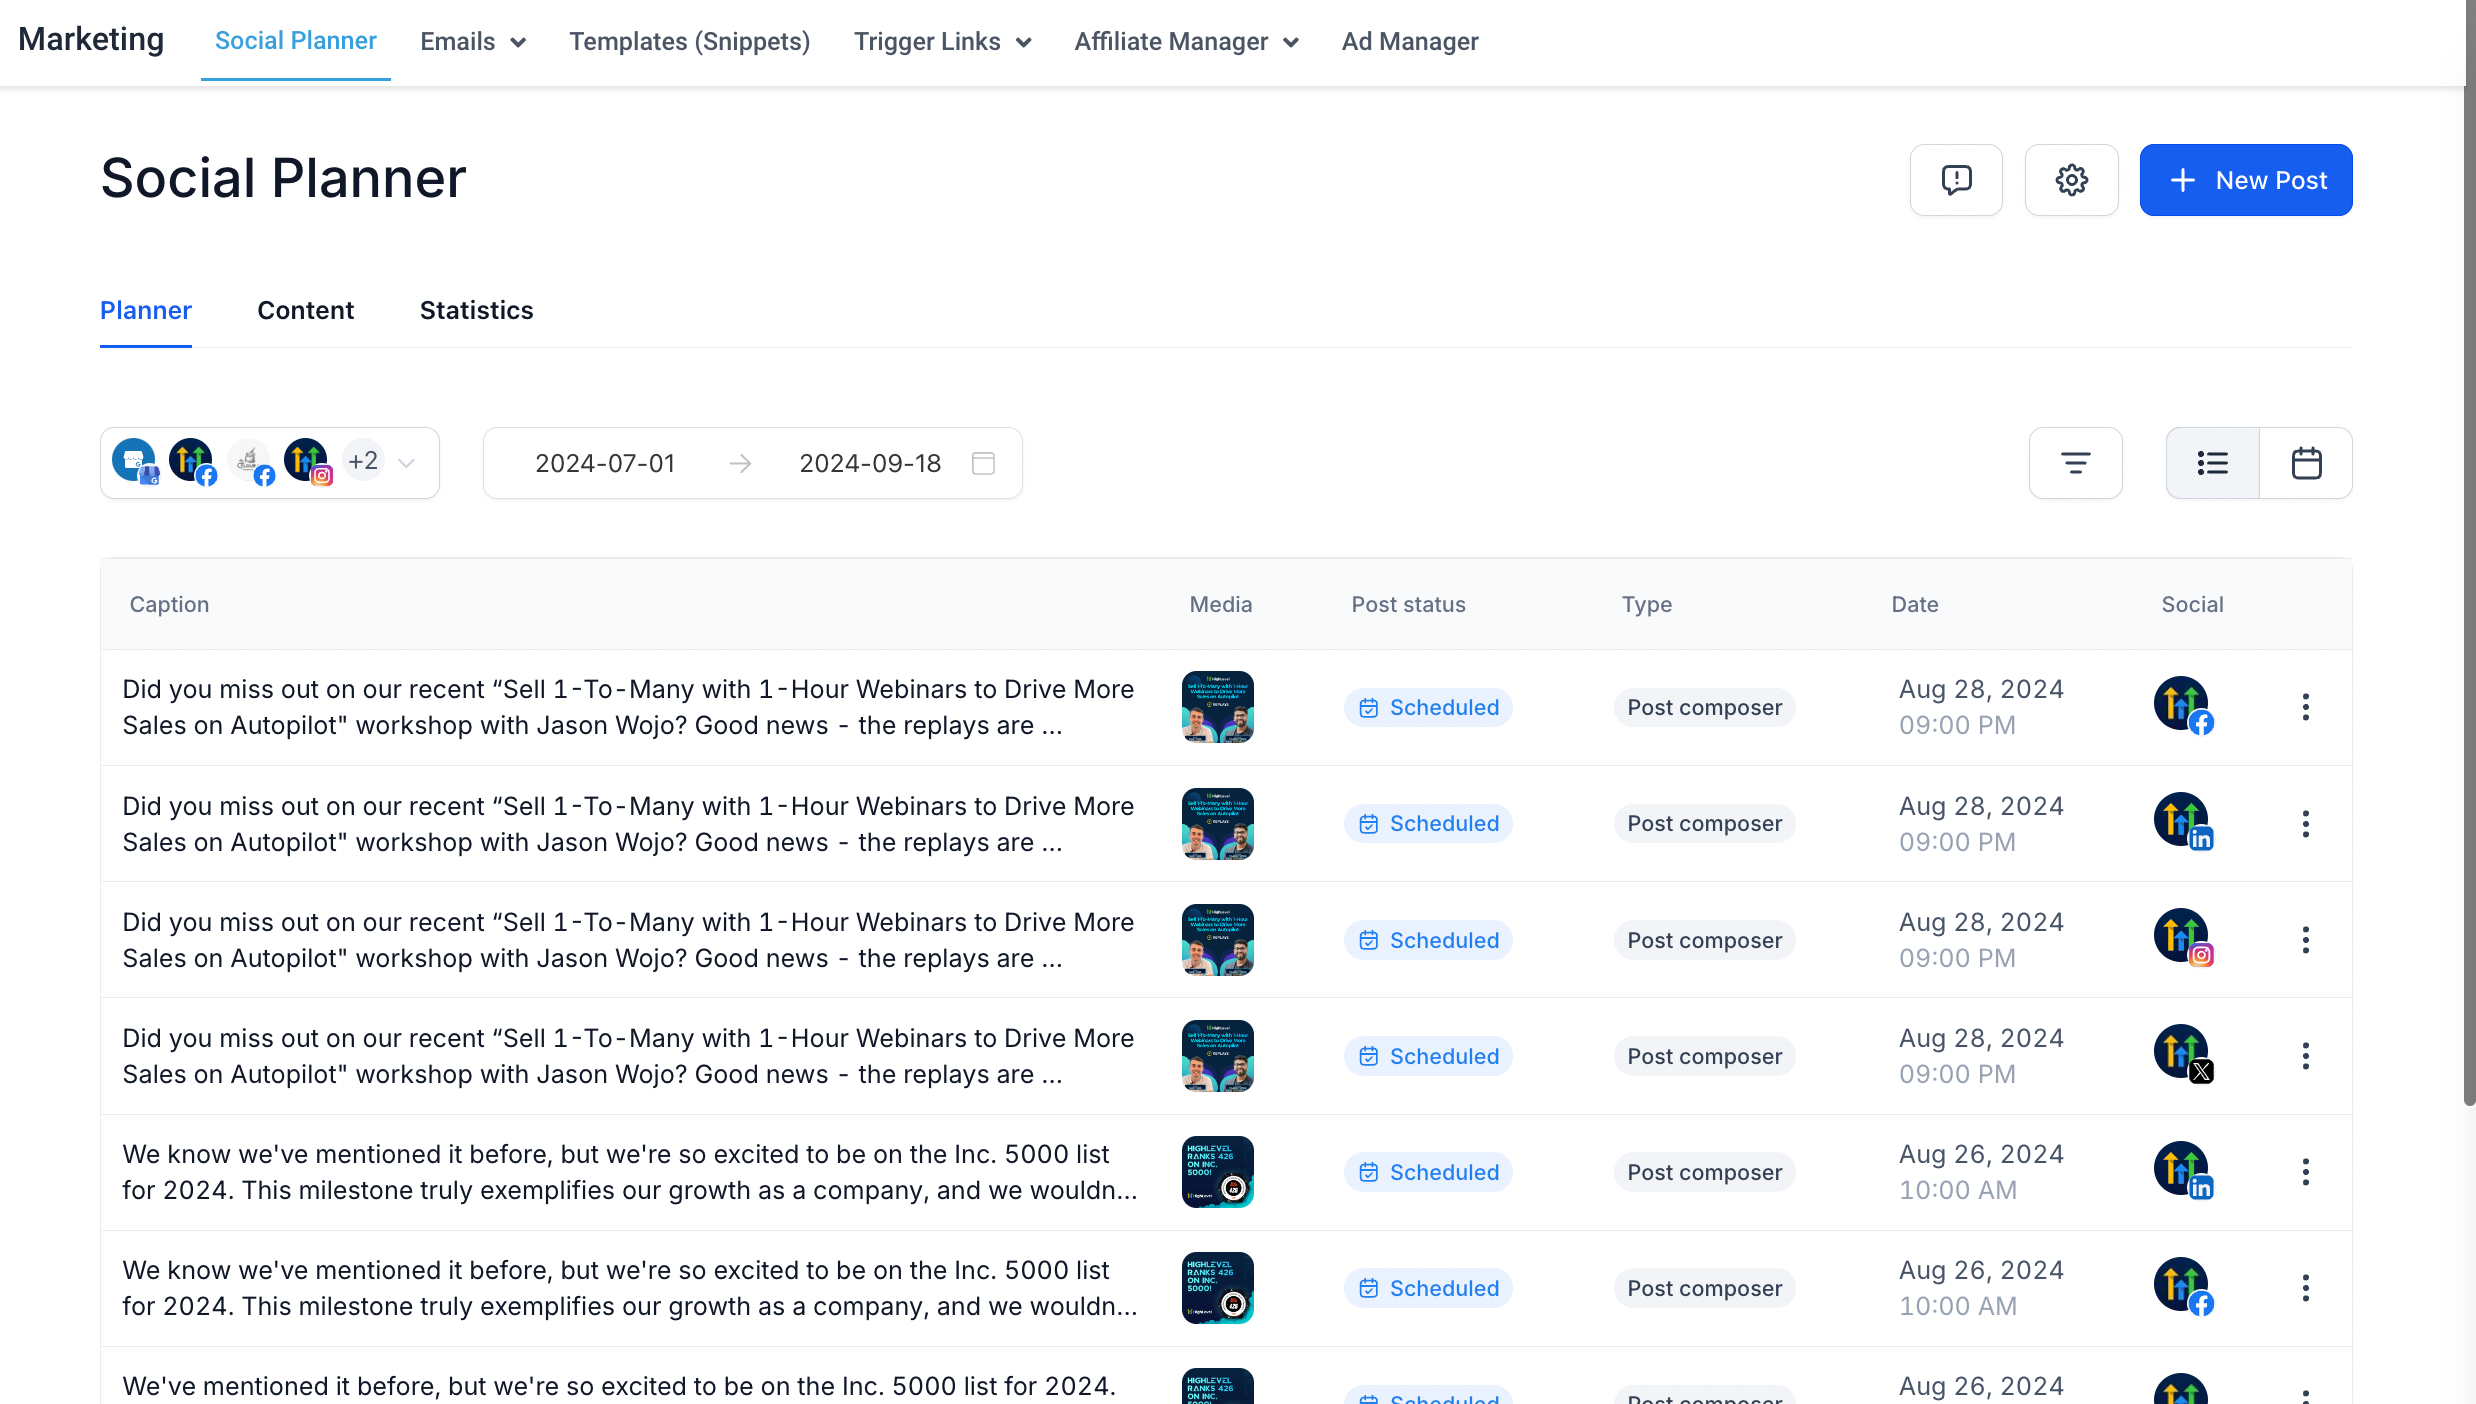The width and height of the screenshot is (2476, 1404).
Task: Open more options for X Aug 28 post
Action: [x=2305, y=1056]
